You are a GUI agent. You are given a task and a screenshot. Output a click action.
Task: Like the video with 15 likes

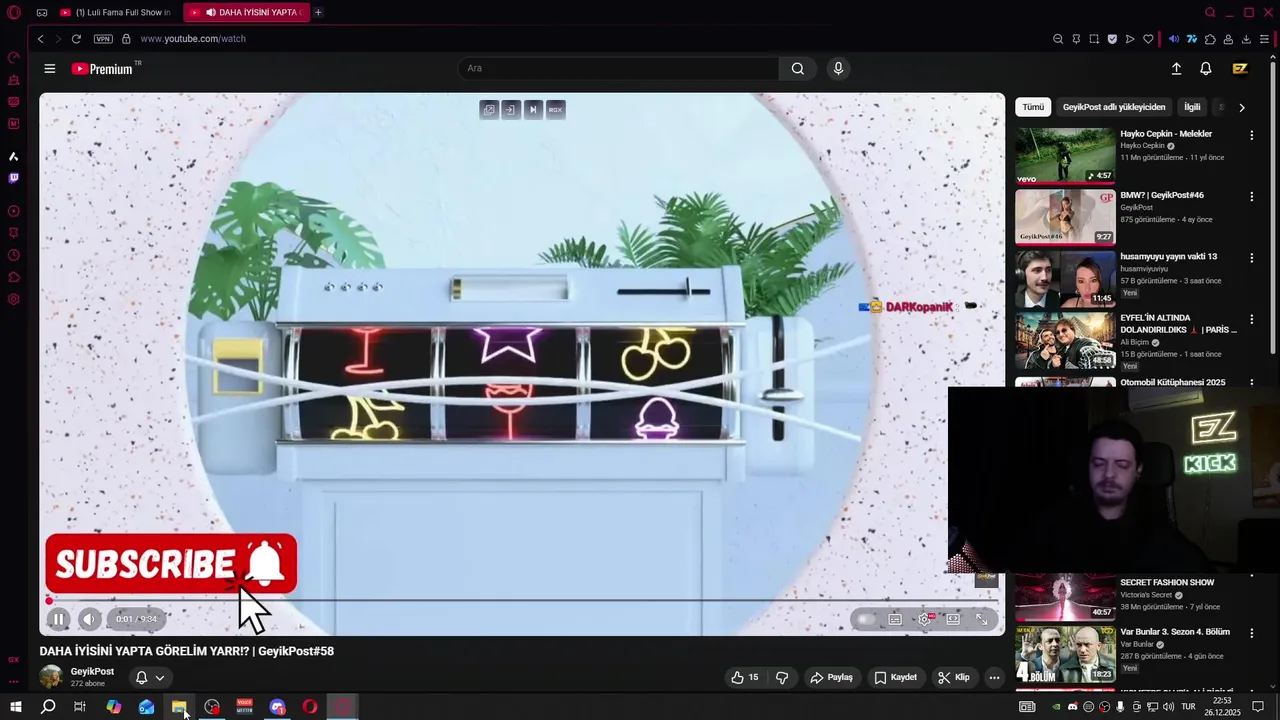744,677
